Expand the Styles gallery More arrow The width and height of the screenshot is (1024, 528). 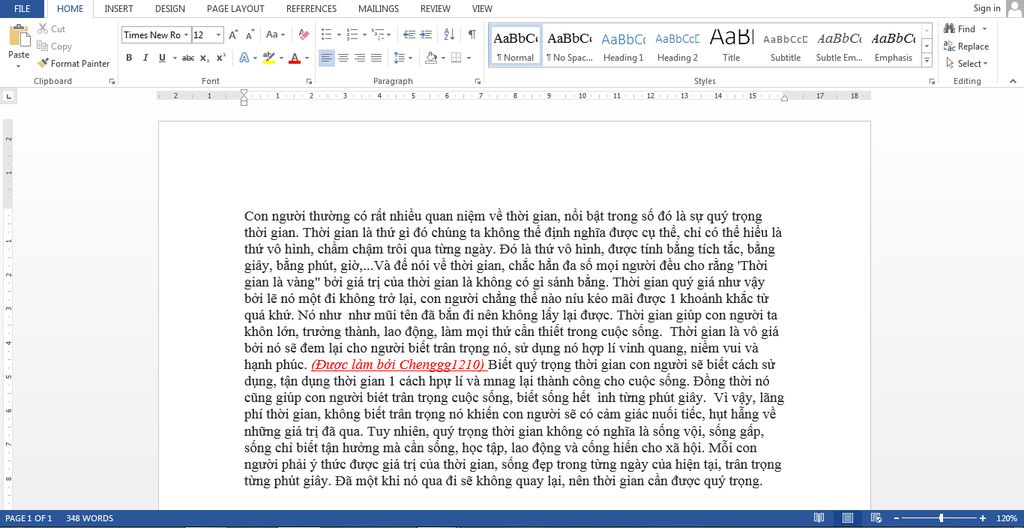(x=927, y=59)
